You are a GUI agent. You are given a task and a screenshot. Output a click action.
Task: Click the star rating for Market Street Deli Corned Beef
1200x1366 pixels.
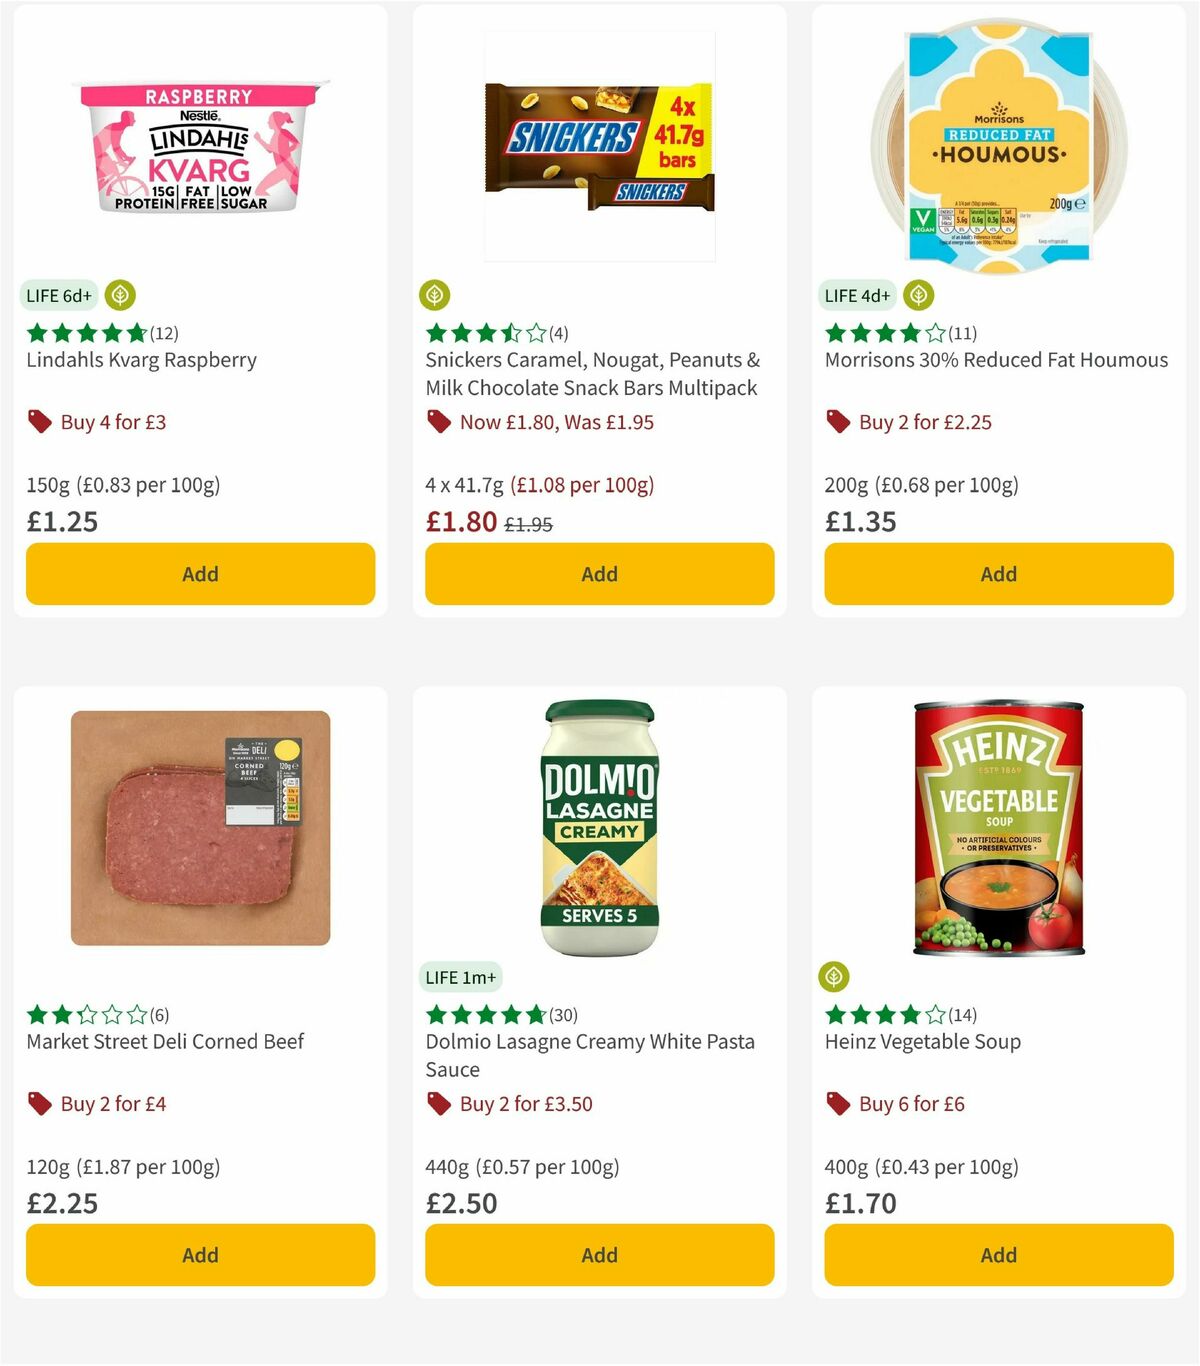click(x=85, y=1014)
